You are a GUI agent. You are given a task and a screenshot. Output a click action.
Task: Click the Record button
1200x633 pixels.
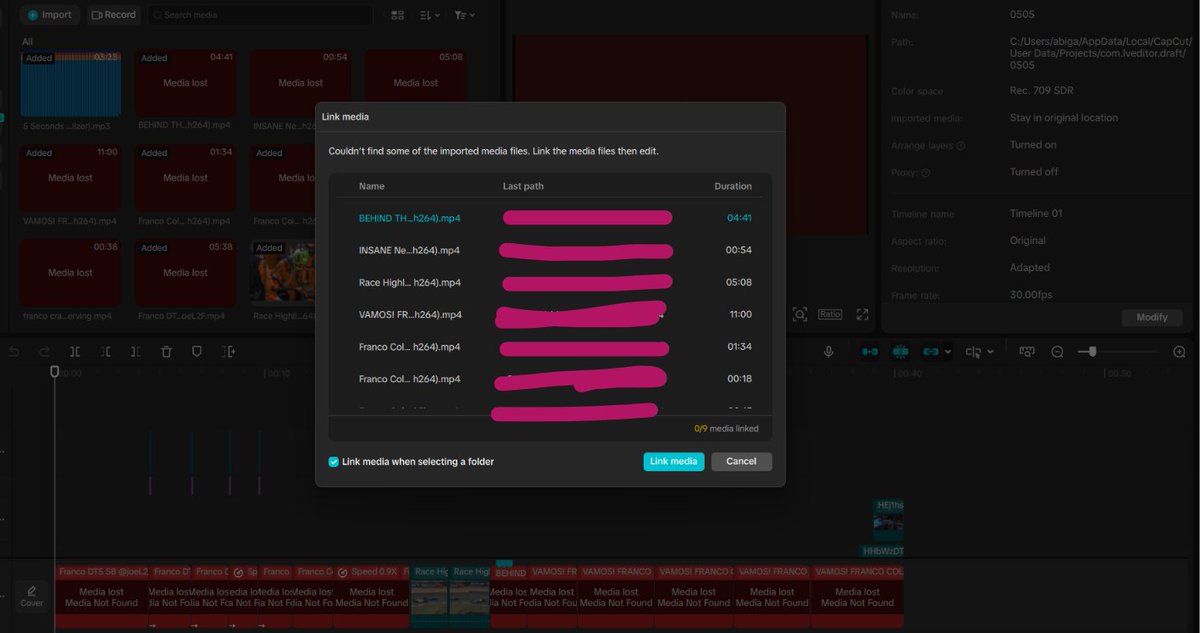coord(113,15)
